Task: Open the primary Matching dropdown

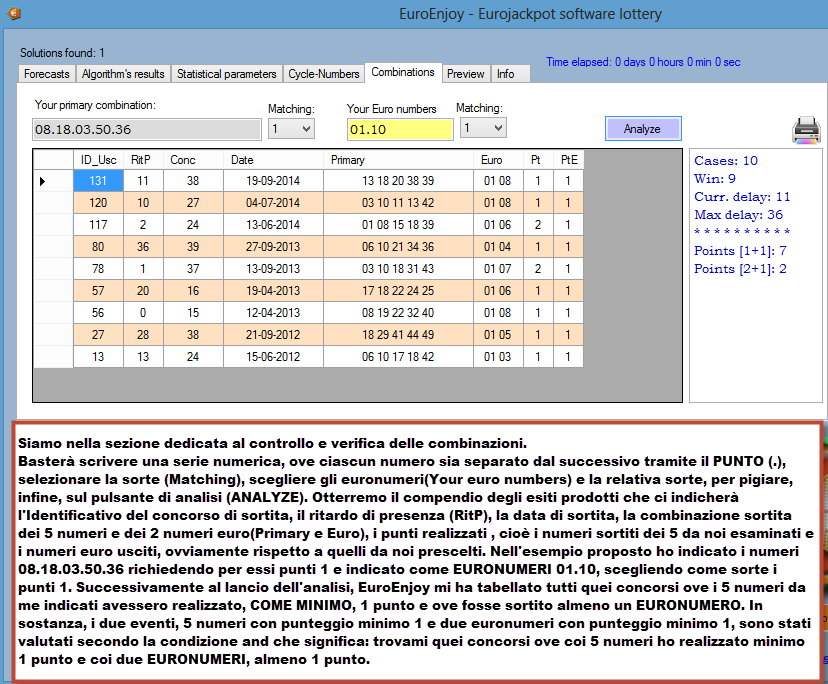Action: click(291, 129)
